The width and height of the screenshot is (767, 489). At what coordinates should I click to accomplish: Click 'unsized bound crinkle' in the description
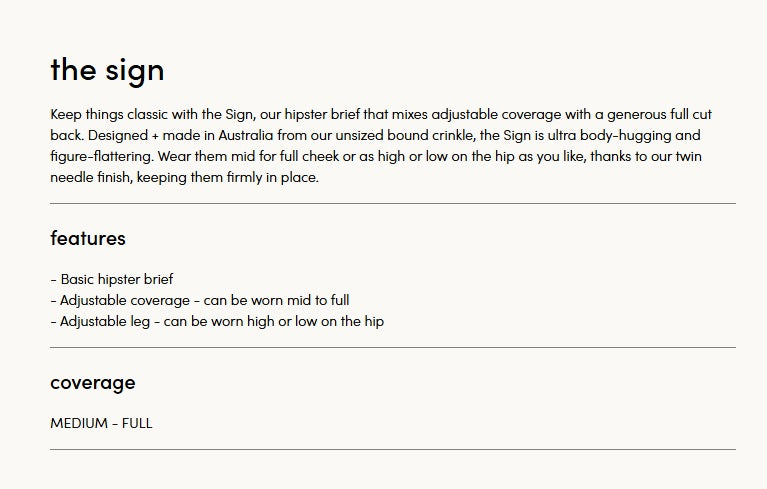404,135
